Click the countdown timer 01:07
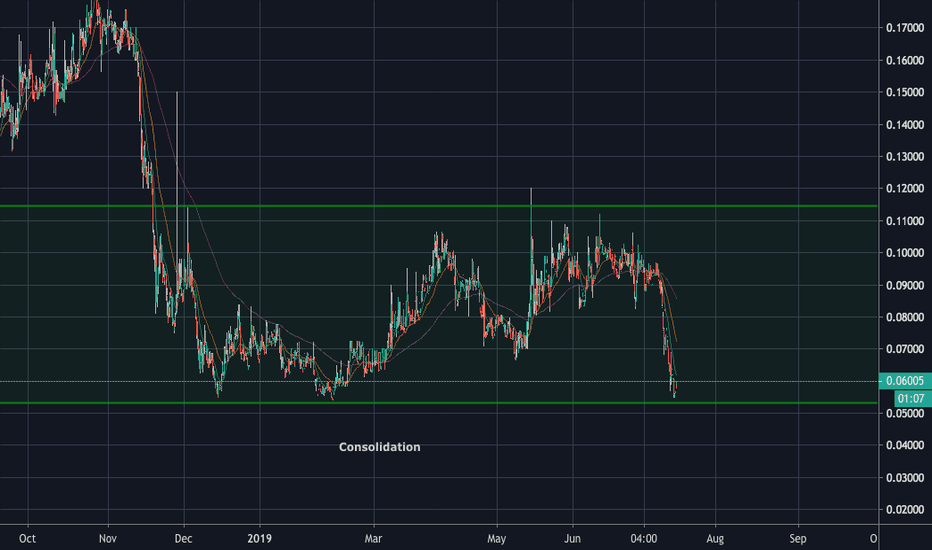 tap(912, 398)
